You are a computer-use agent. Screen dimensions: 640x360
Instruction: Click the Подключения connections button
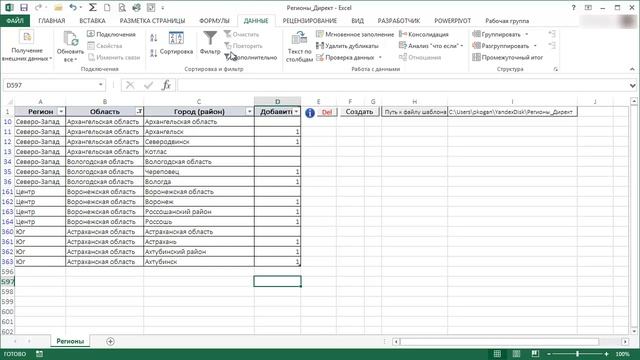click(x=111, y=34)
